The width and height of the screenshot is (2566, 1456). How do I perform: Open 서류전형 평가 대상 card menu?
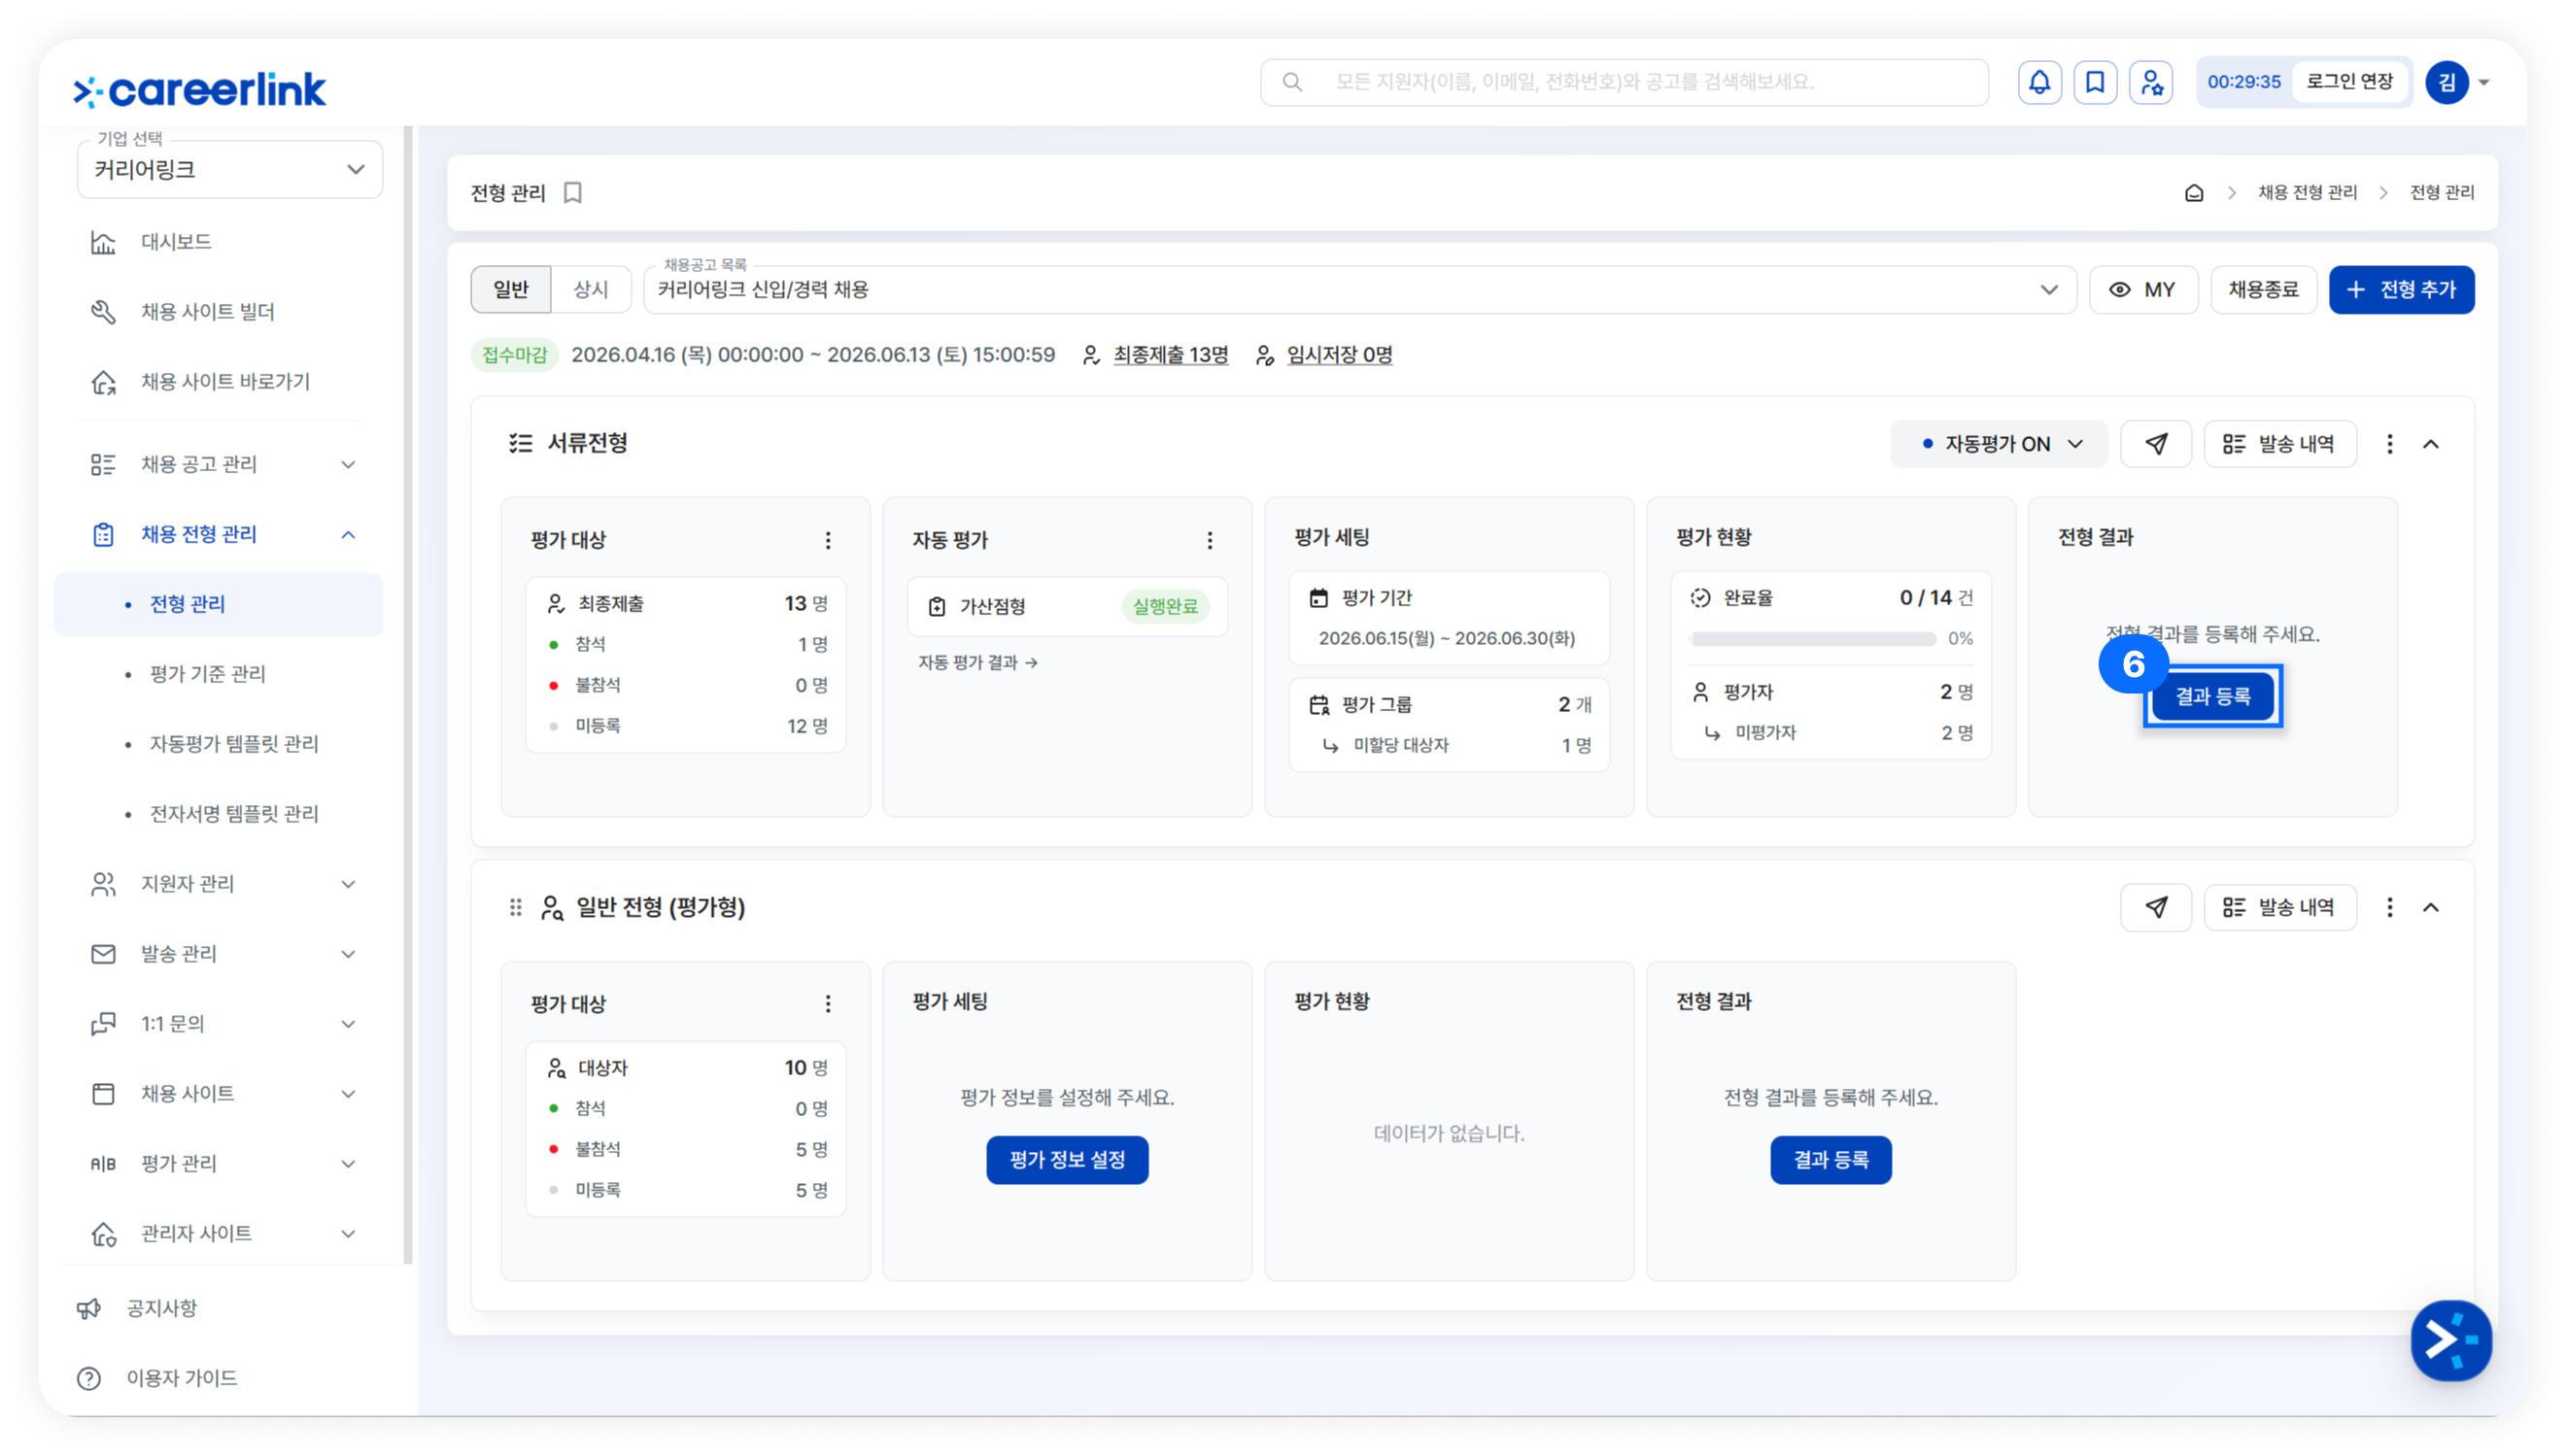pos(828,540)
